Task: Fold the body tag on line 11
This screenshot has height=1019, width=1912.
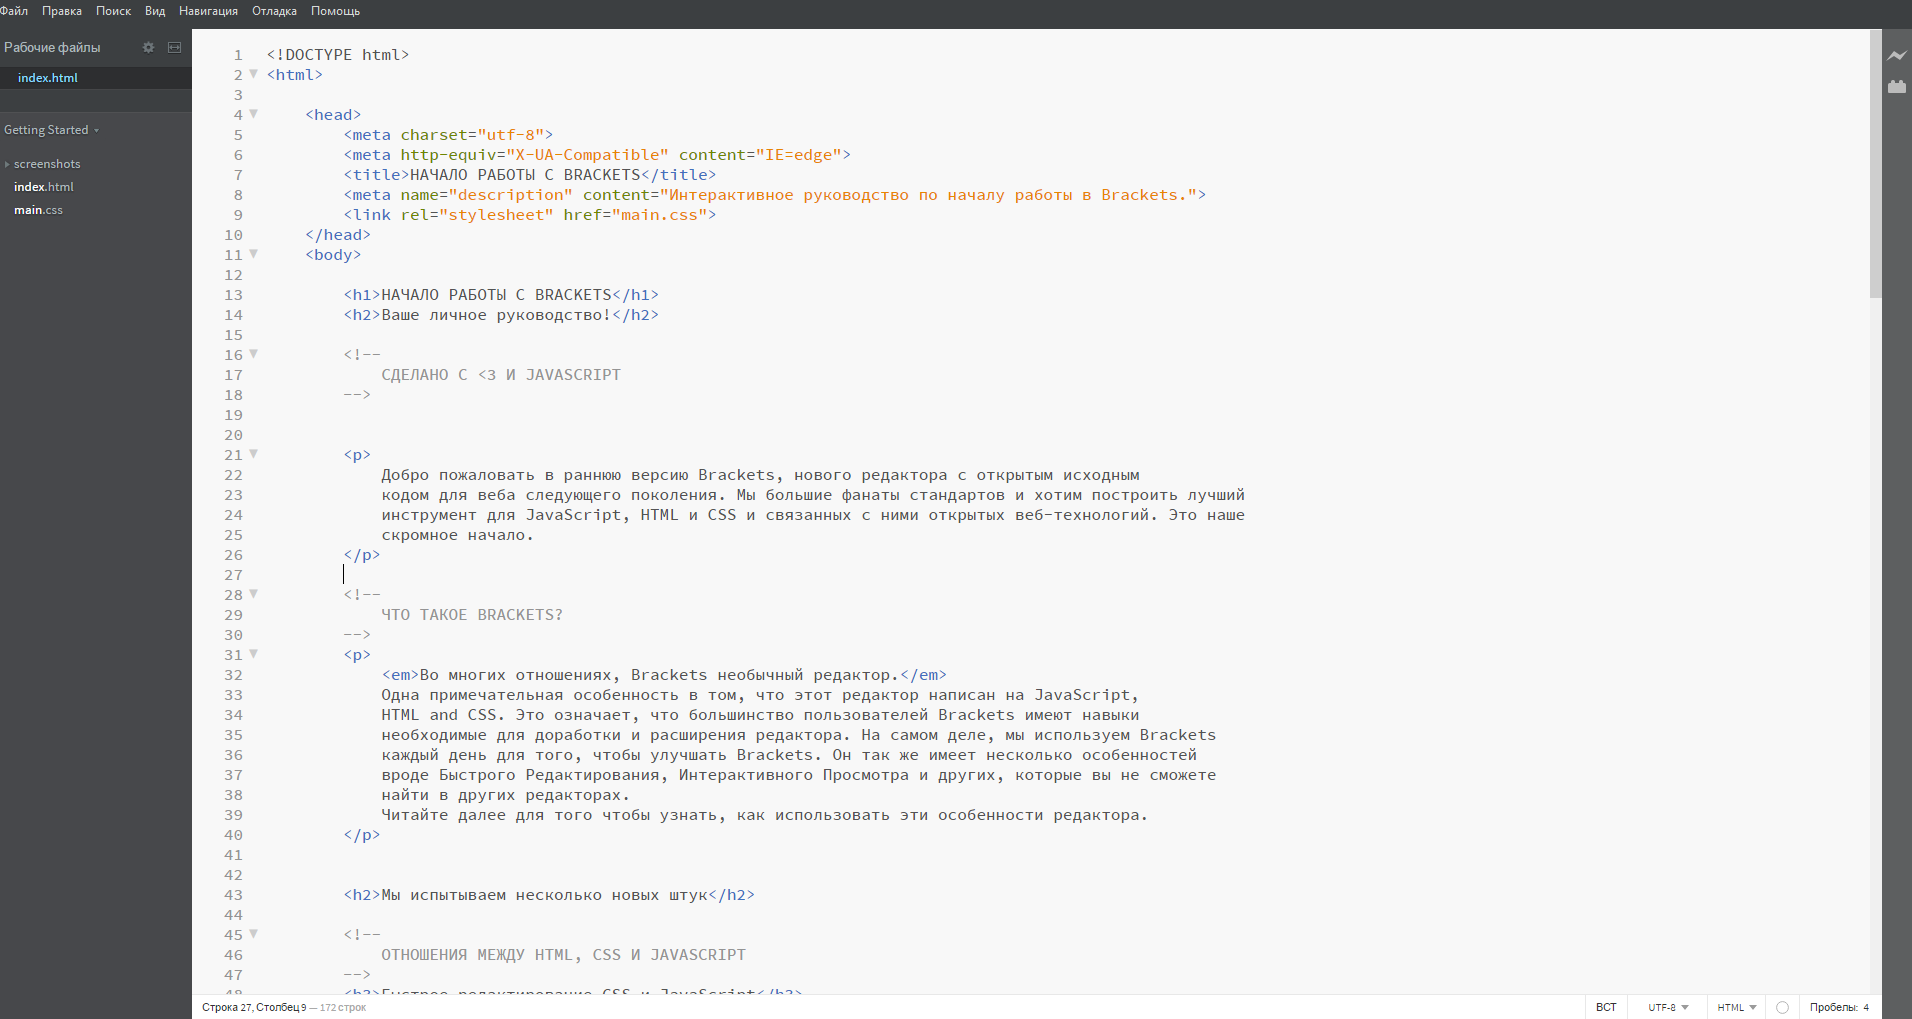Action: pyautogui.click(x=254, y=254)
